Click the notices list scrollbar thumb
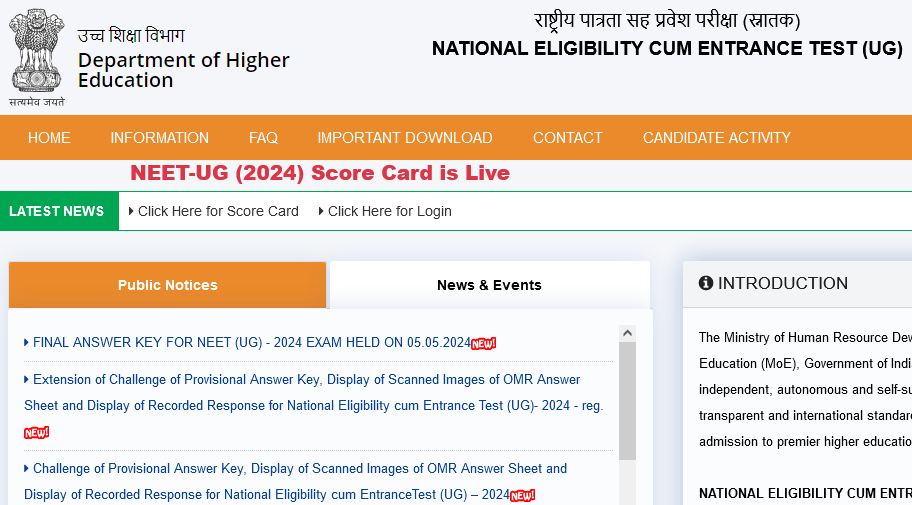Image resolution: width=912 pixels, height=505 pixels. [627, 401]
